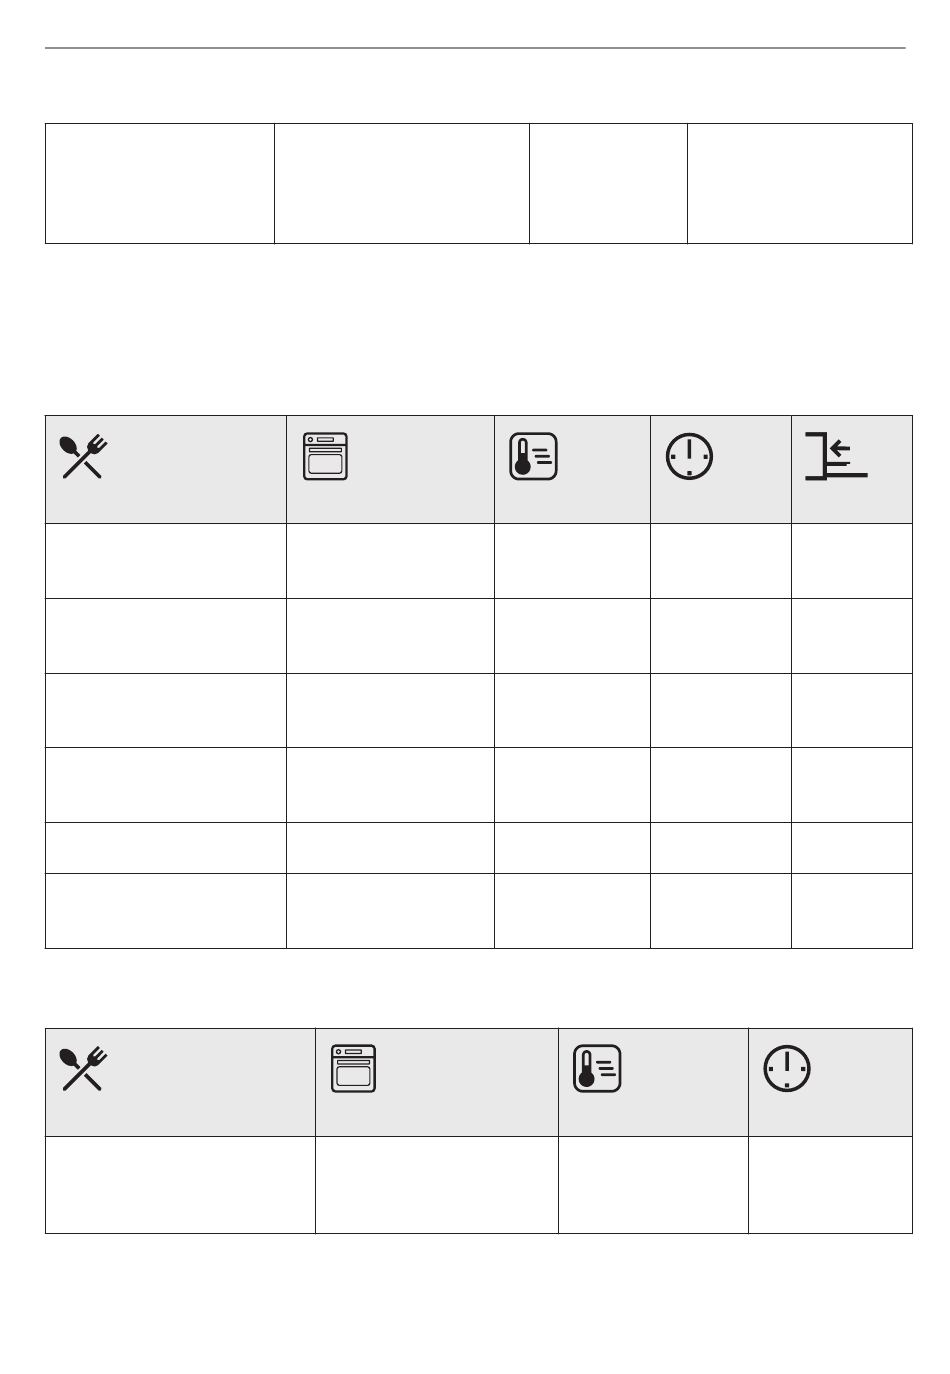Viewport: 950px width, 1374px height.
Task: Click the shelf position arrow icon
Action: [x=836, y=457]
